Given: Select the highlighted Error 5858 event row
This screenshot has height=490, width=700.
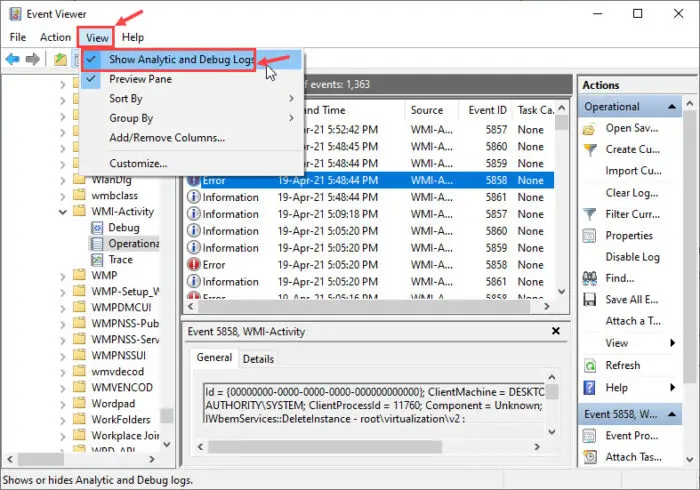Looking at the screenshot, I should click(370, 180).
